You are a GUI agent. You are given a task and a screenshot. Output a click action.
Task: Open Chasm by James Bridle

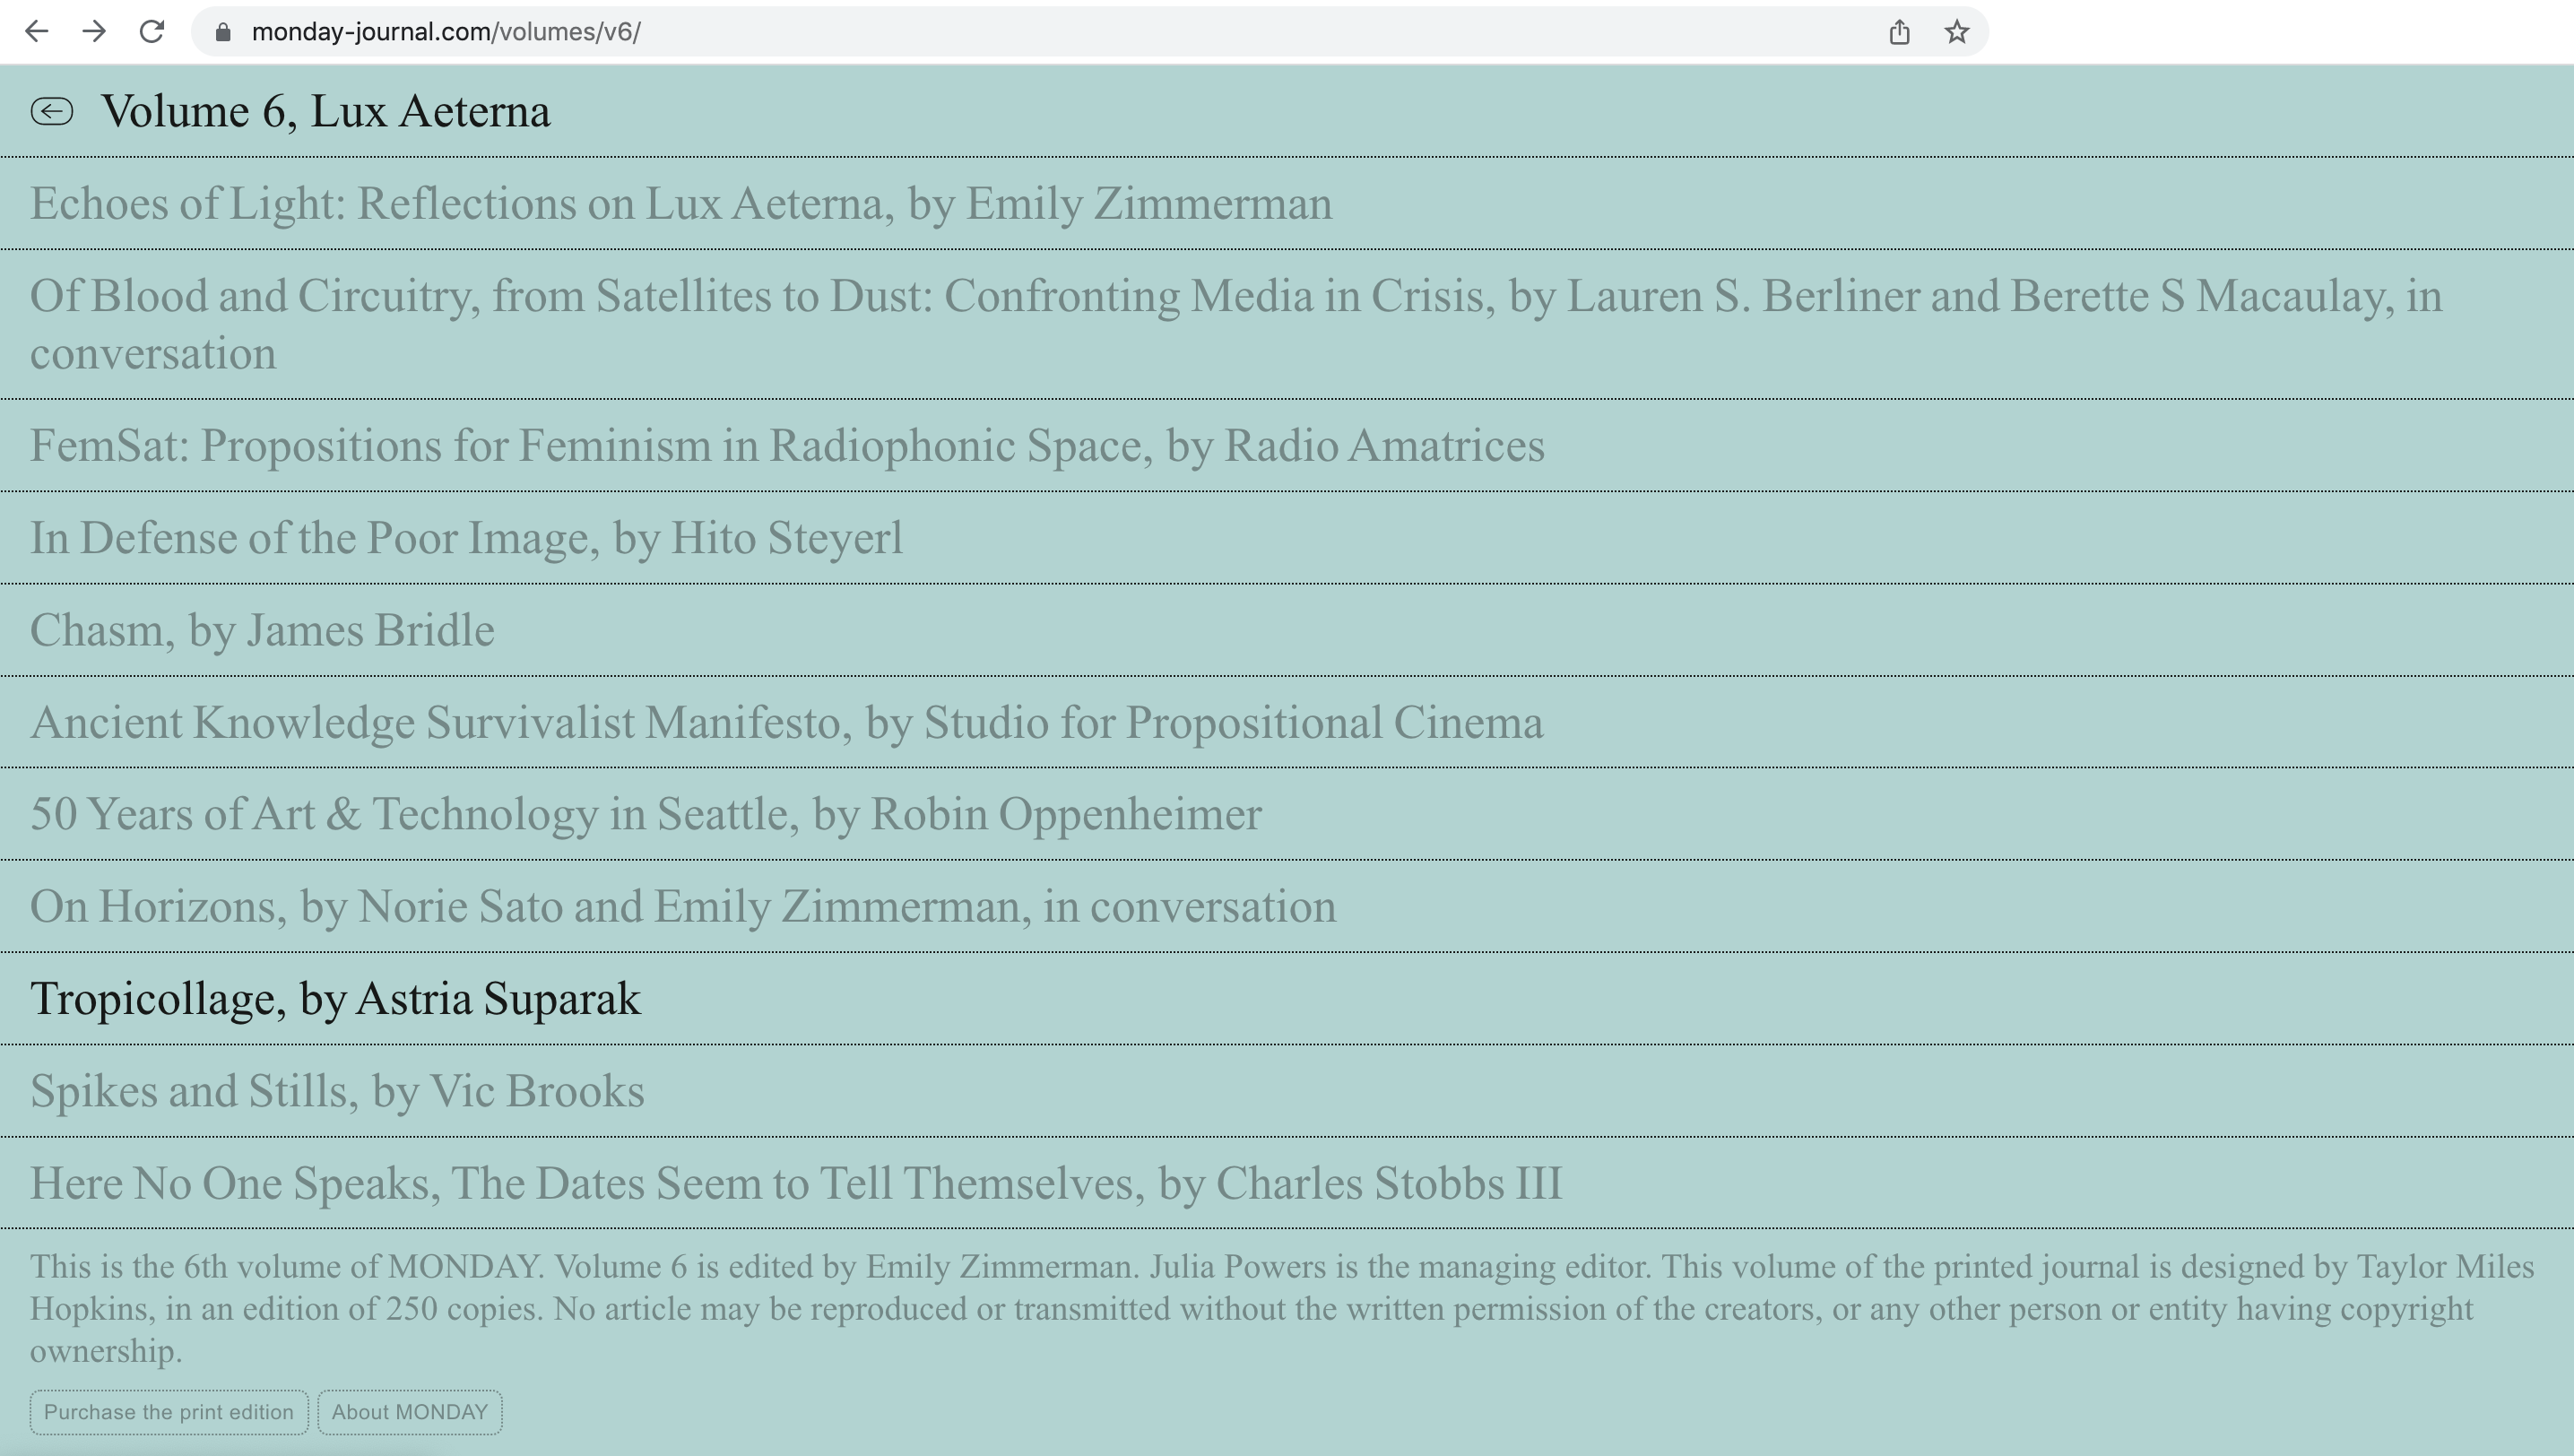(262, 630)
